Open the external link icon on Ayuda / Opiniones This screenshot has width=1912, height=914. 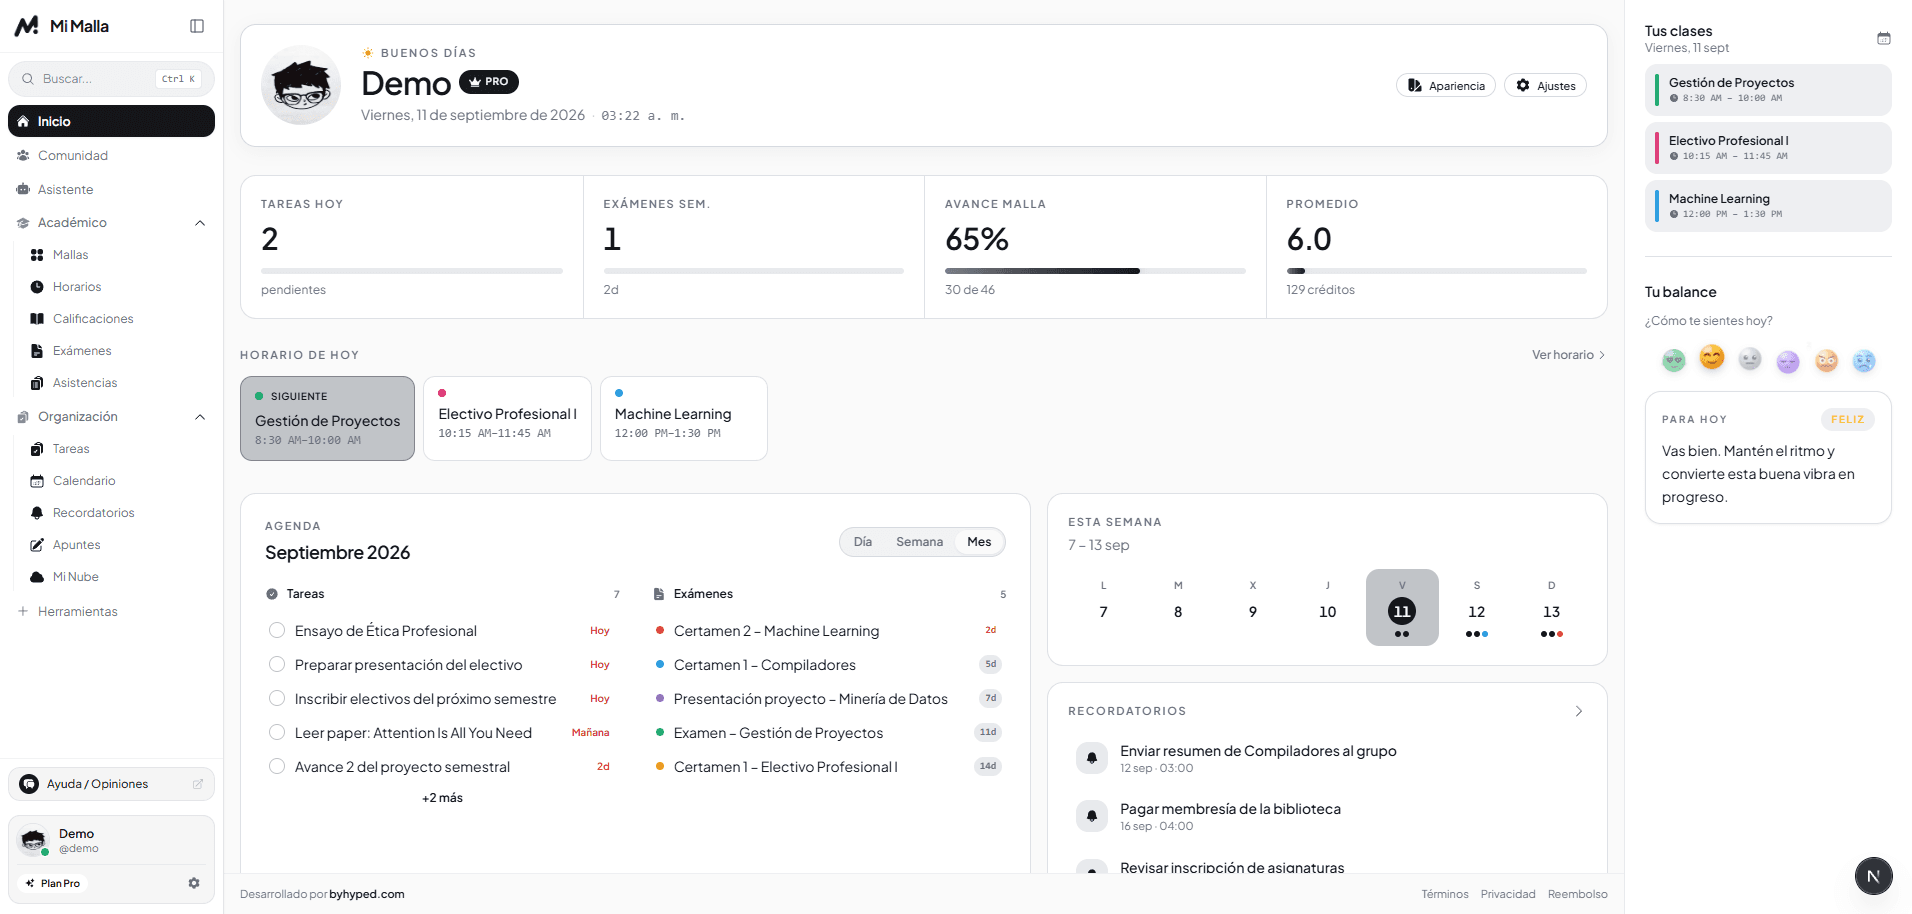(x=198, y=784)
